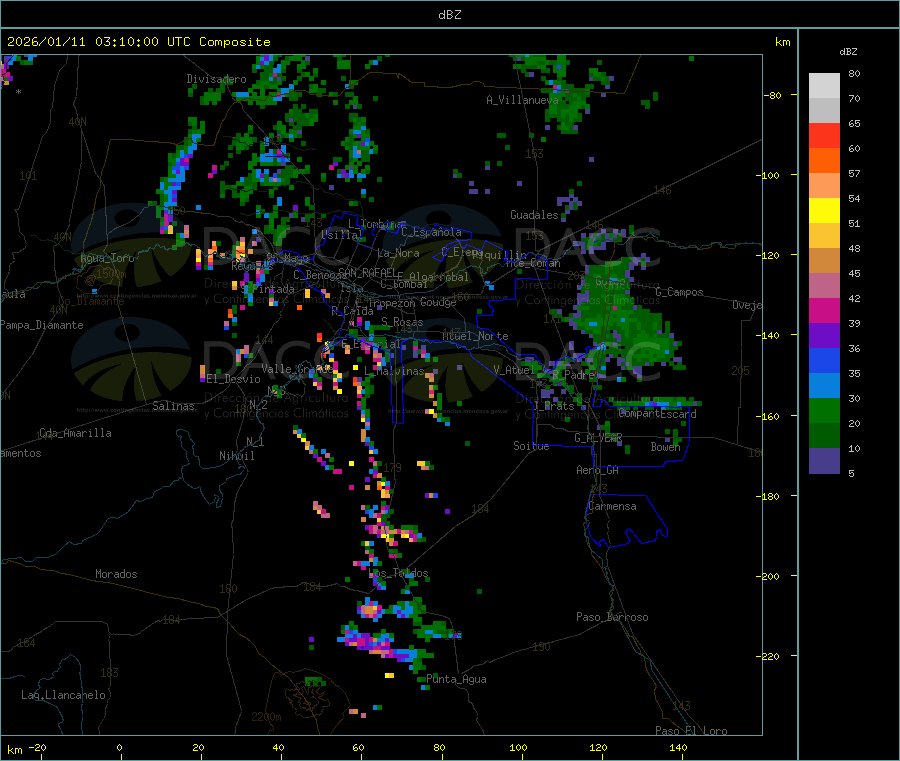Viewport: 900px width, 761px height.
Task: Click the 140 km bottom axis label
Action: click(678, 747)
